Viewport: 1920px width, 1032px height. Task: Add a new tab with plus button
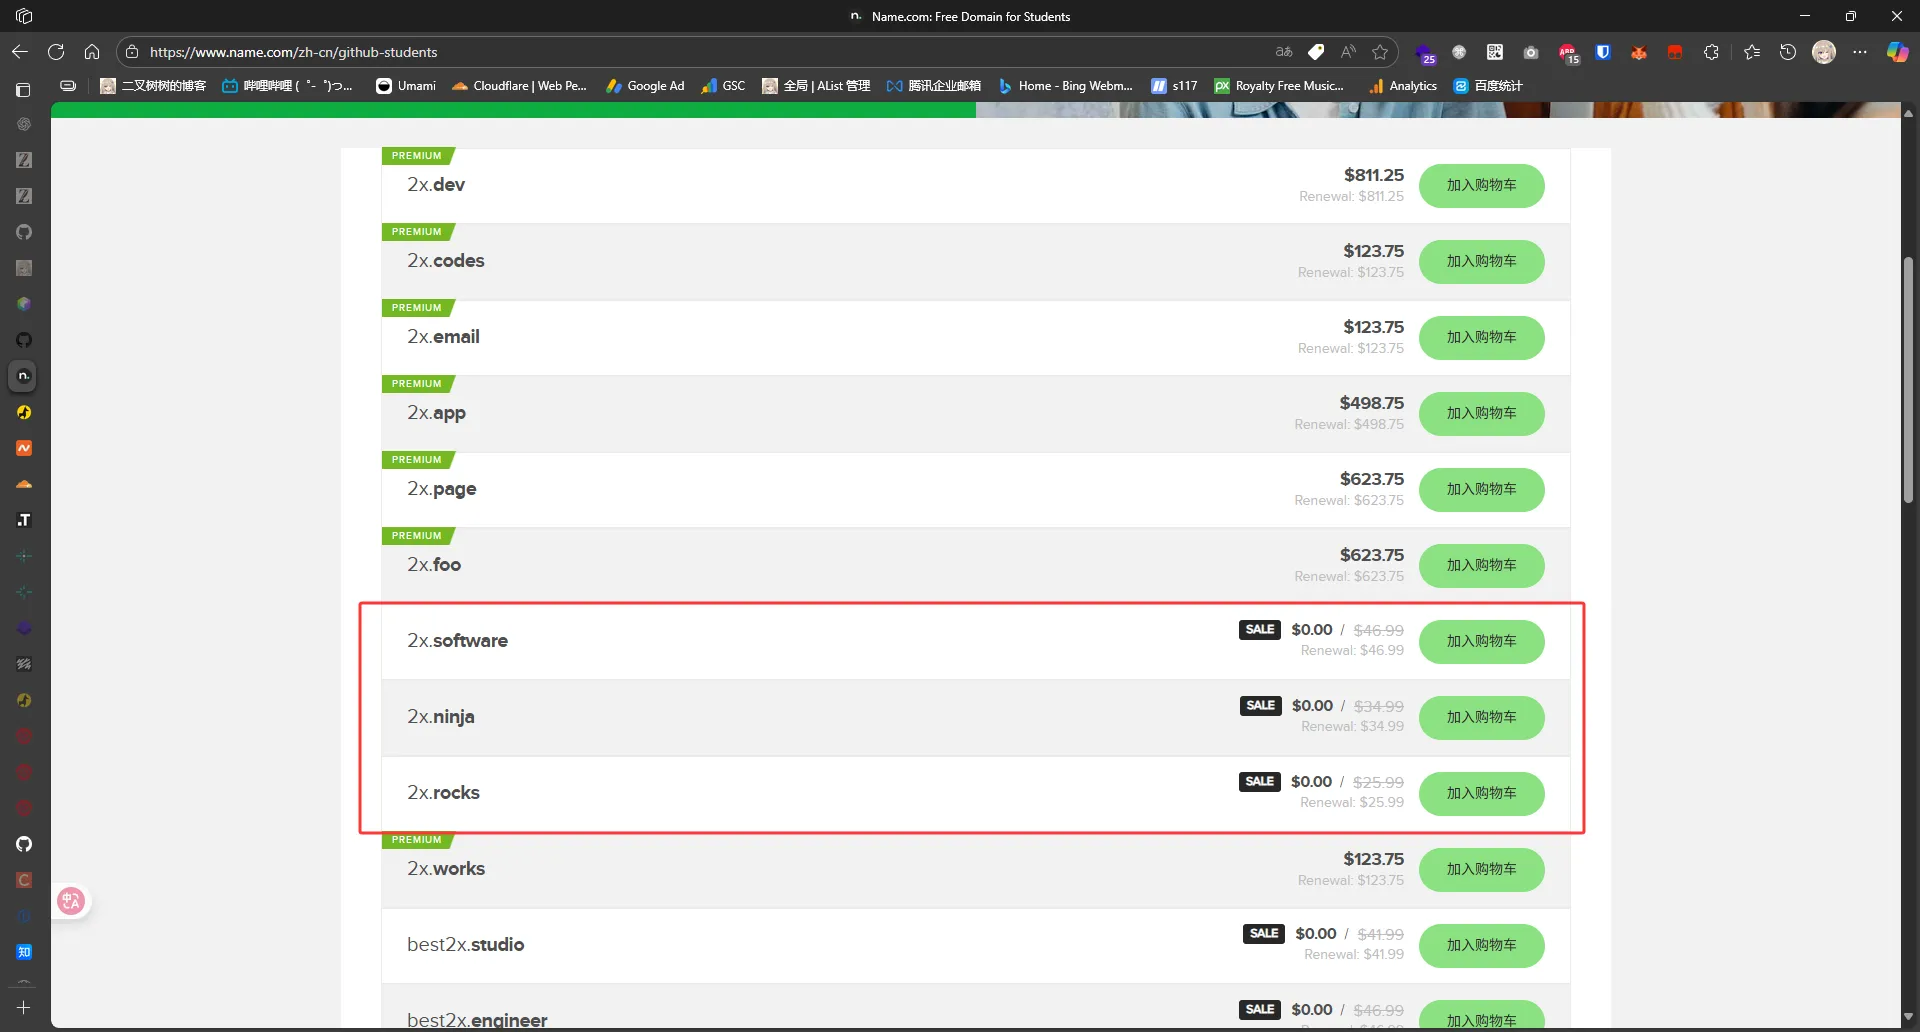[x=24, y=1008]
